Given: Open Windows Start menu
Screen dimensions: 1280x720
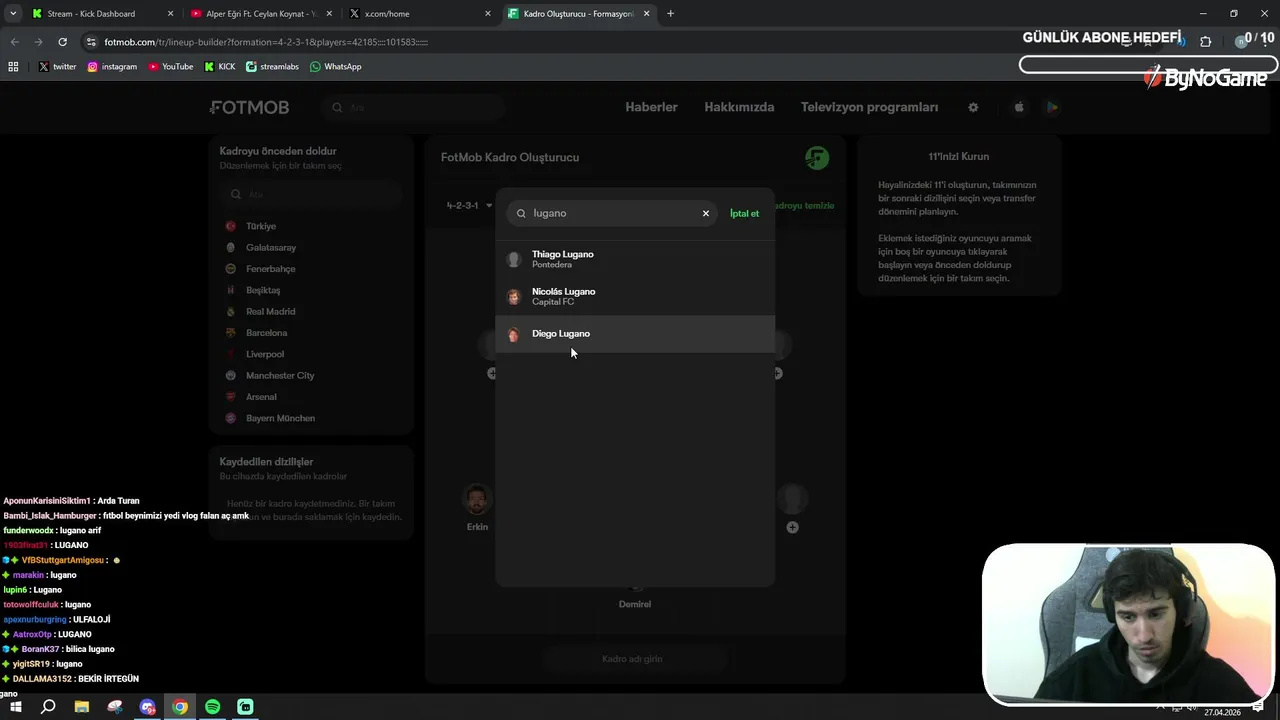Looking at the screenshot, I should coord(15,707).
